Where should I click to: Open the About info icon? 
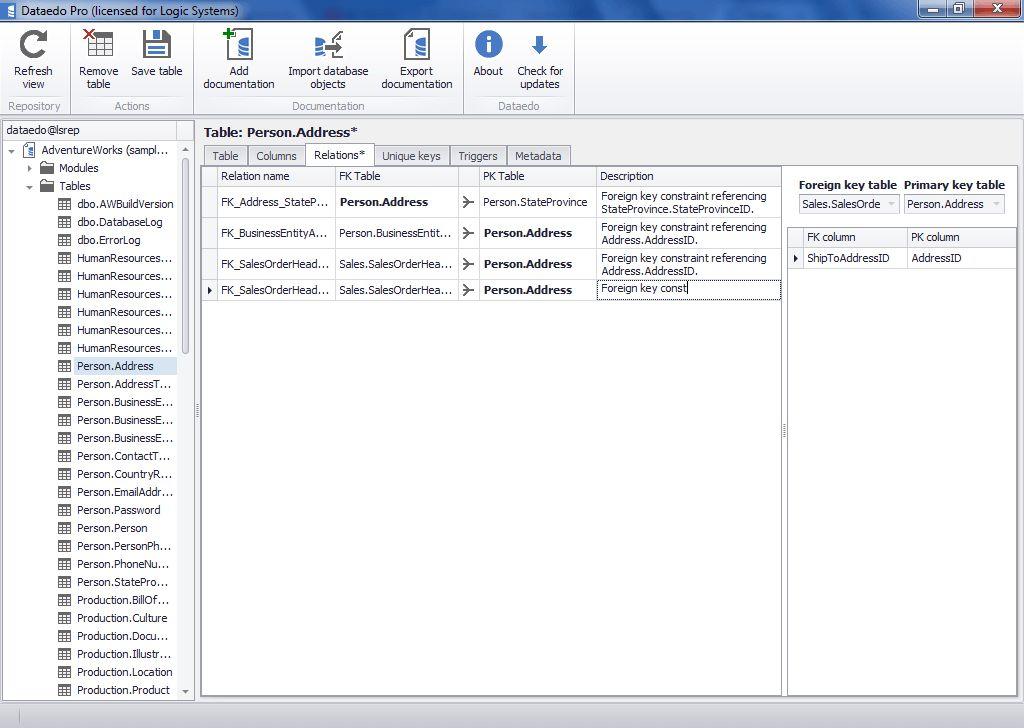click(488, 44)
